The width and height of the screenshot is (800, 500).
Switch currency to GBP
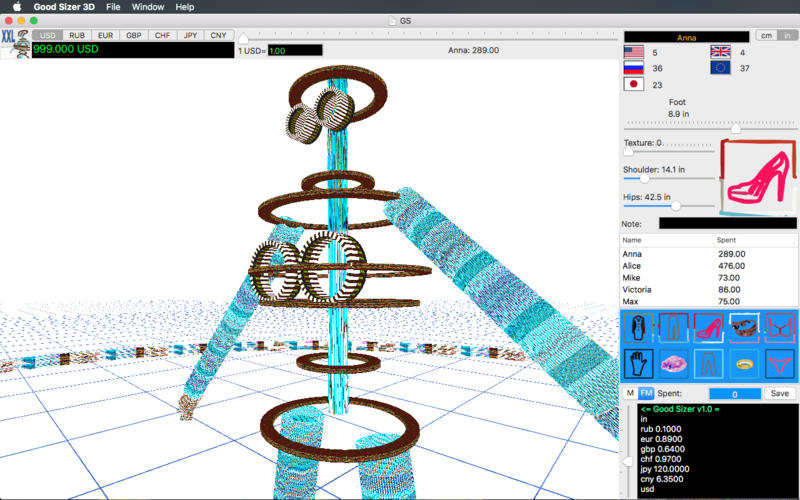click(x=134, y=35)
